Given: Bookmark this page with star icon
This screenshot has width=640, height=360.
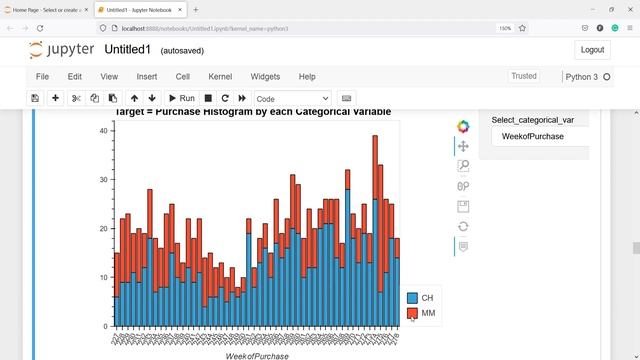Looking at the screenshot, I should [522, 28].
